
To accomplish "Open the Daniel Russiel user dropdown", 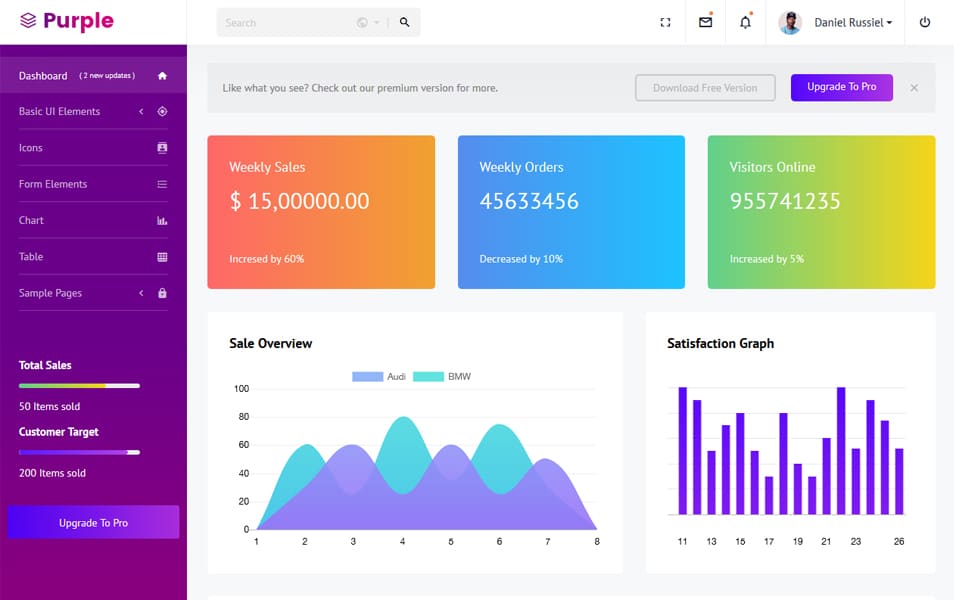I will pos(852,22).
